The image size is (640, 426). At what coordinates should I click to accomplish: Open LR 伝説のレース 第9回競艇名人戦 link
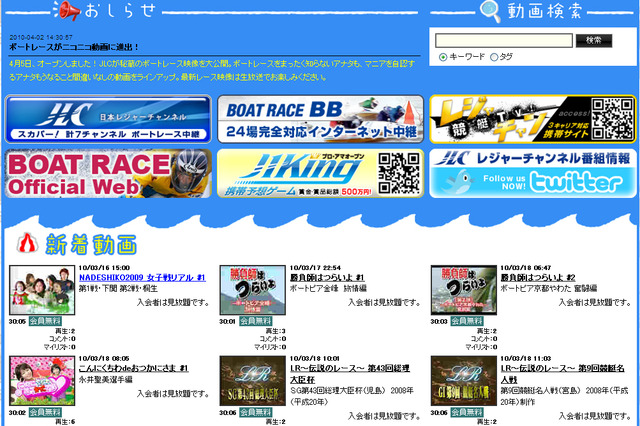(562, 374)
